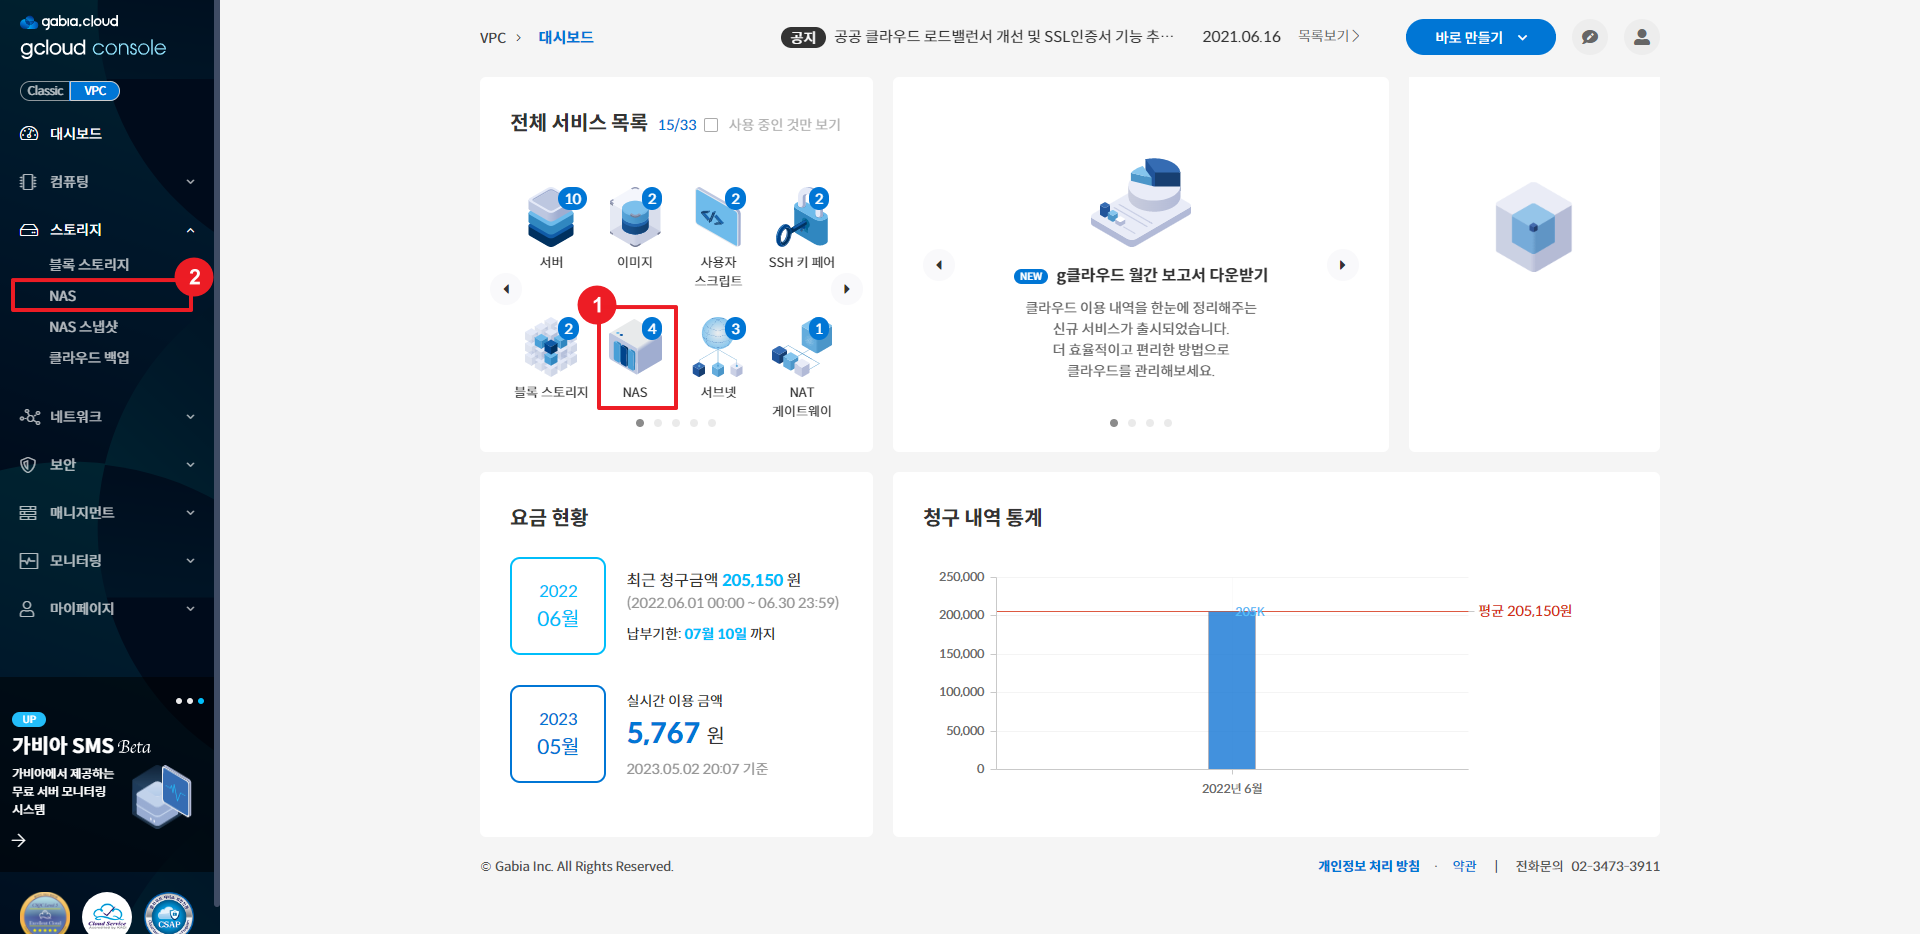Open the chat support icon

tap(1589, 37)
